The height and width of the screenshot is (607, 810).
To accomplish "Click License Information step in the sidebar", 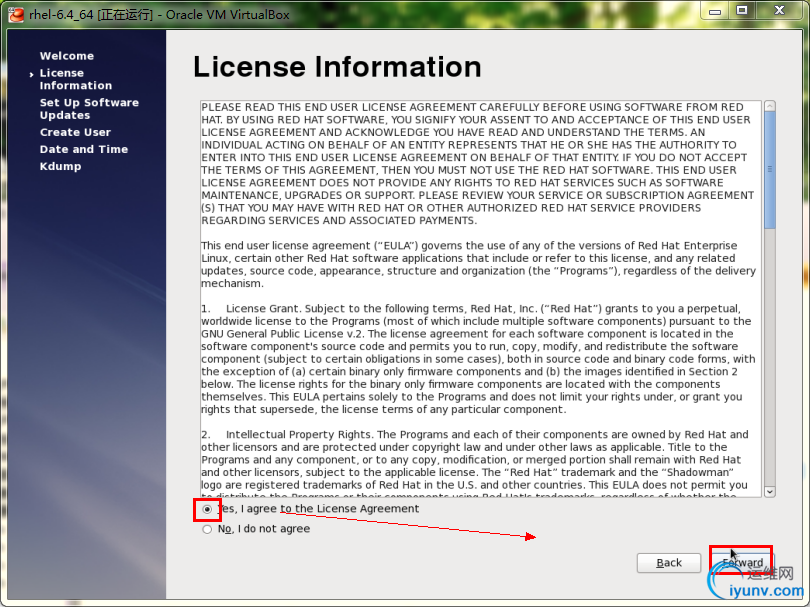I will (x=75, y=79).
